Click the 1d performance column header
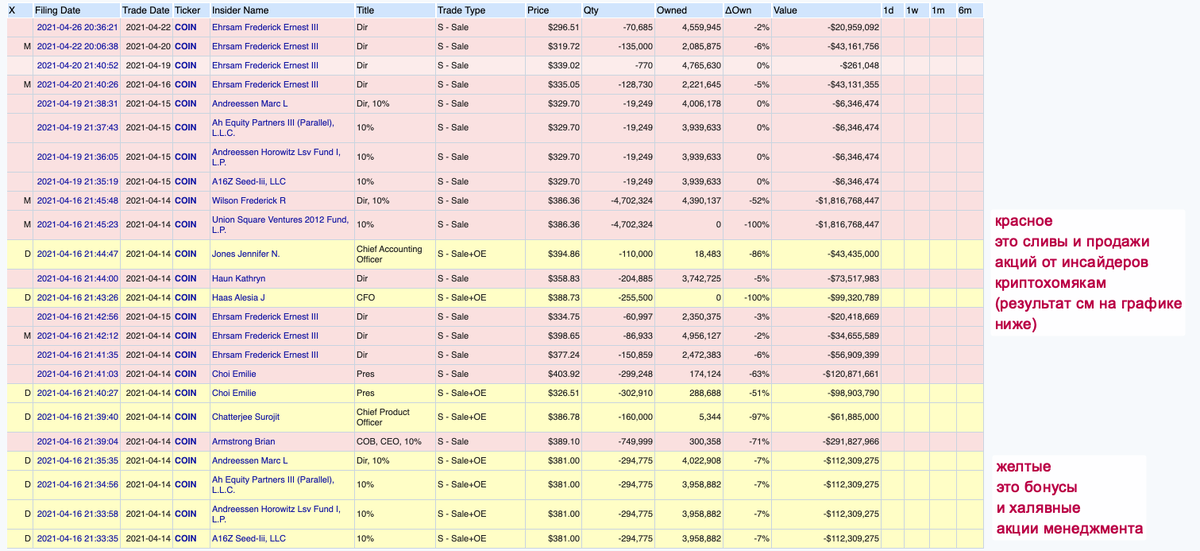 click(890, 9)
